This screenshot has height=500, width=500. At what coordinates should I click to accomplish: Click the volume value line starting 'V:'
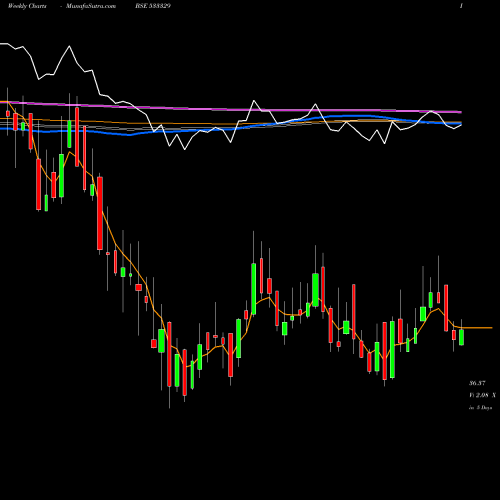click(x=482, y=395)
